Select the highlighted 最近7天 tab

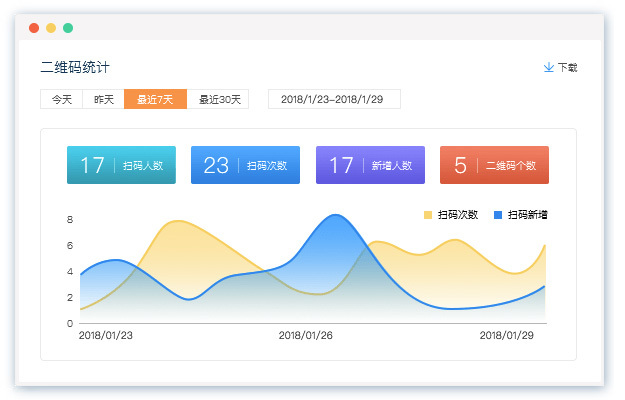click(155, 99)
